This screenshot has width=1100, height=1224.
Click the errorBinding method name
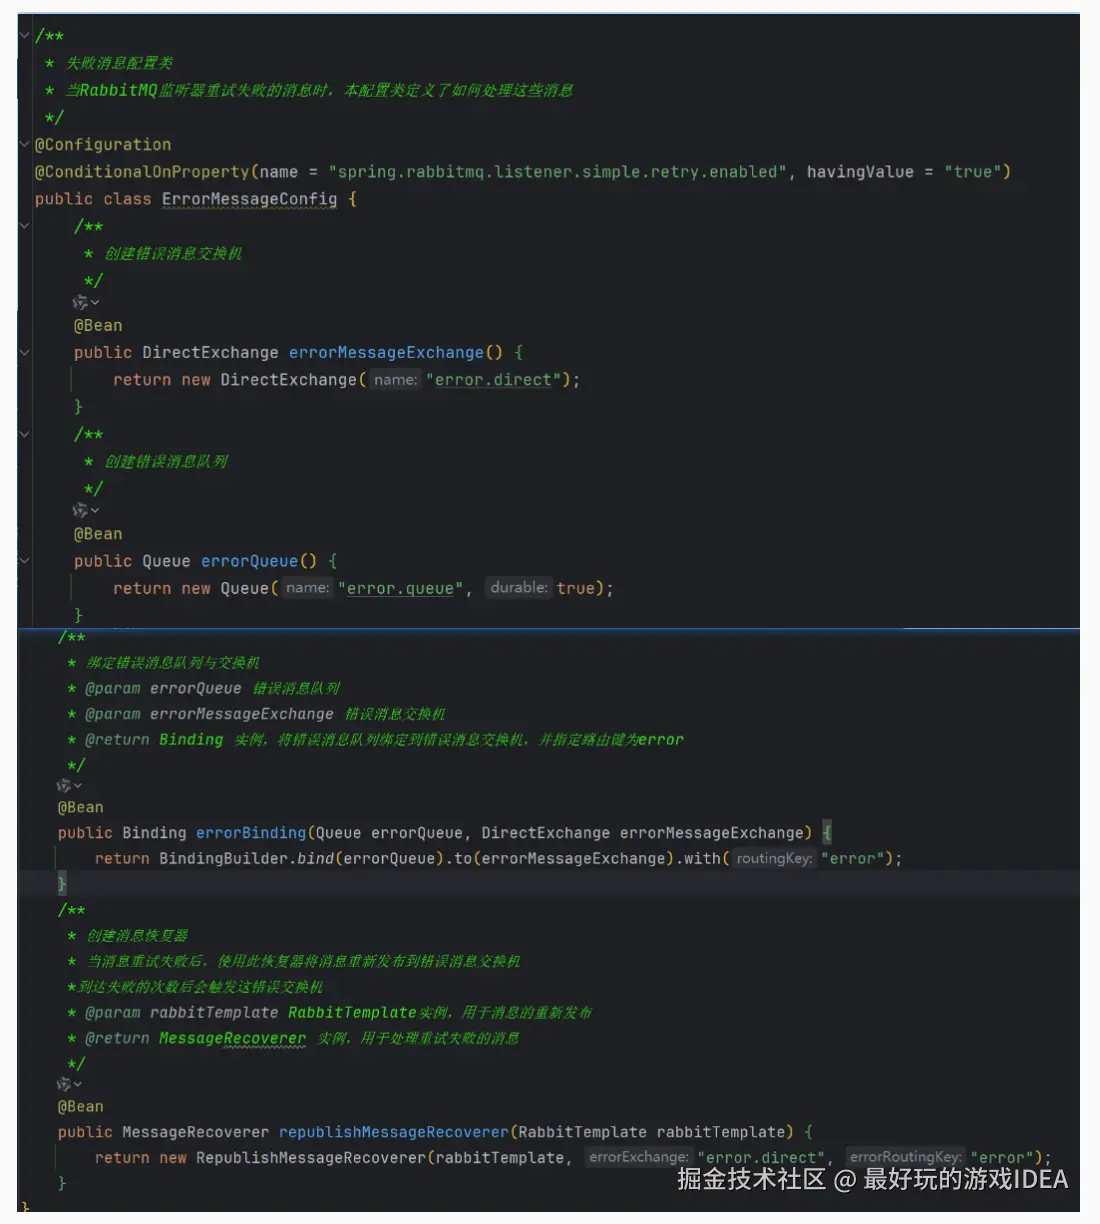251,833
